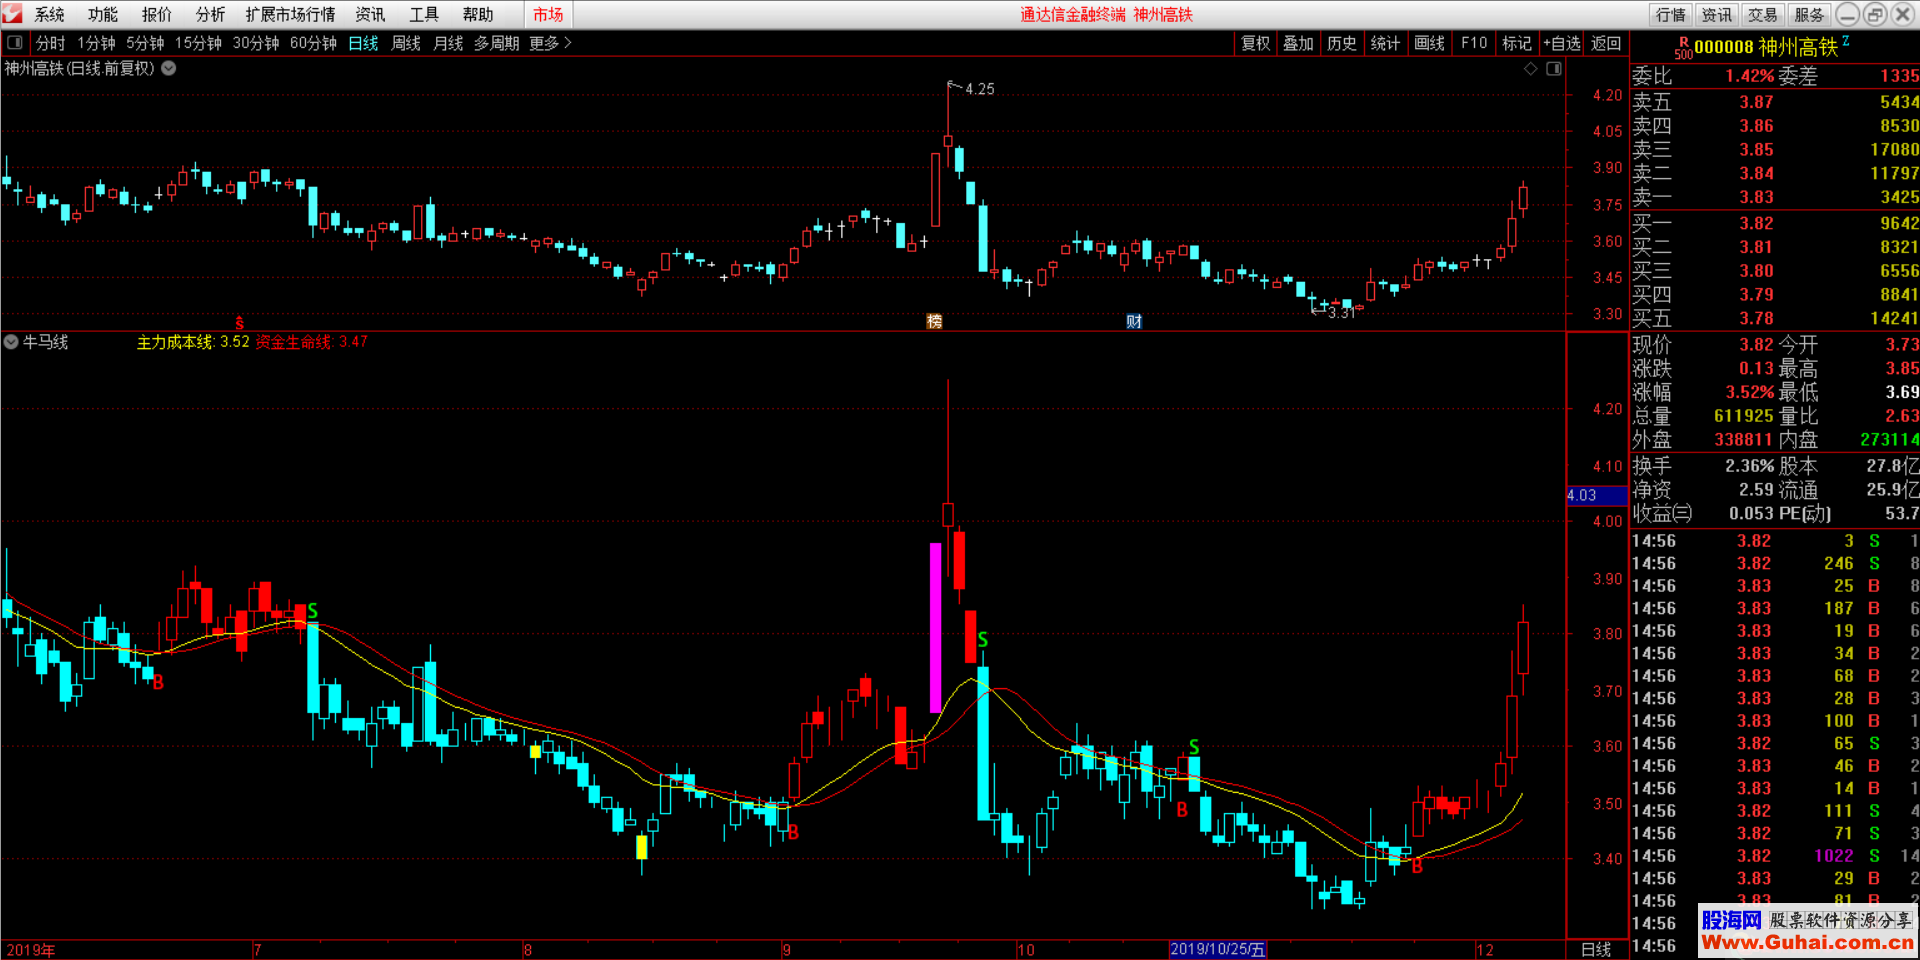Click the red B signal near September

coord(793,832)
